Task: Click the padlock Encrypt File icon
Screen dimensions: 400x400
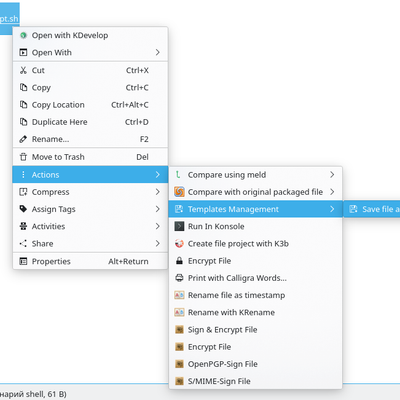Action: point(179,261)
